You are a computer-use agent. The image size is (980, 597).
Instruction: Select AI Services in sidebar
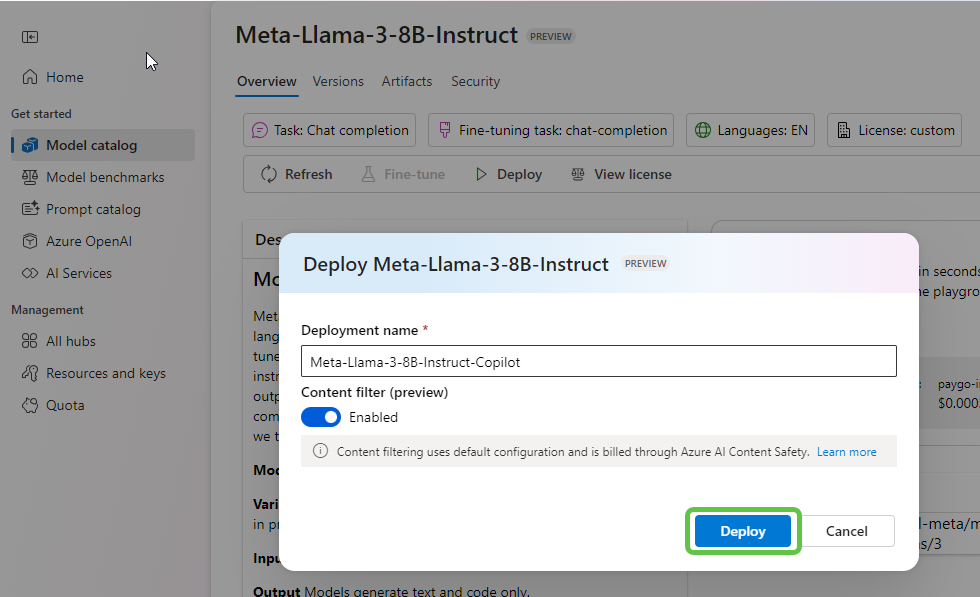(78, 273)
